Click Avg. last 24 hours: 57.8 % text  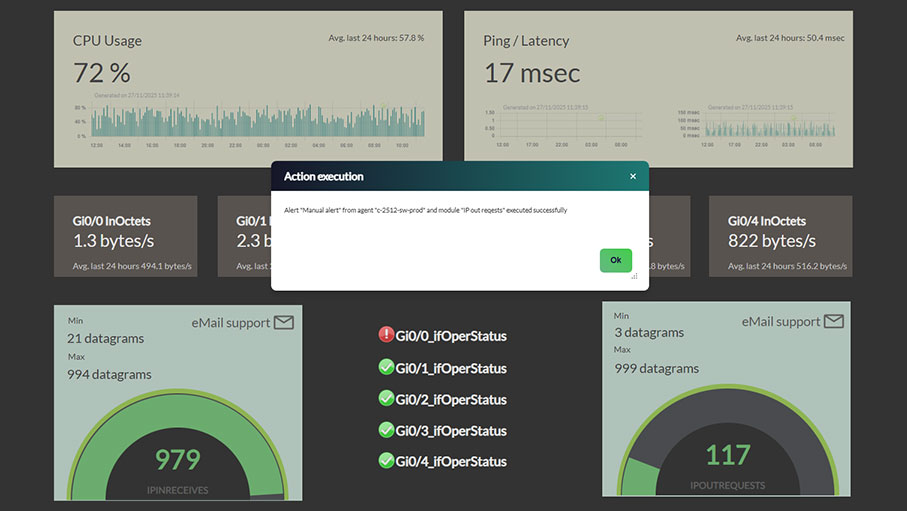click(376, 38)
